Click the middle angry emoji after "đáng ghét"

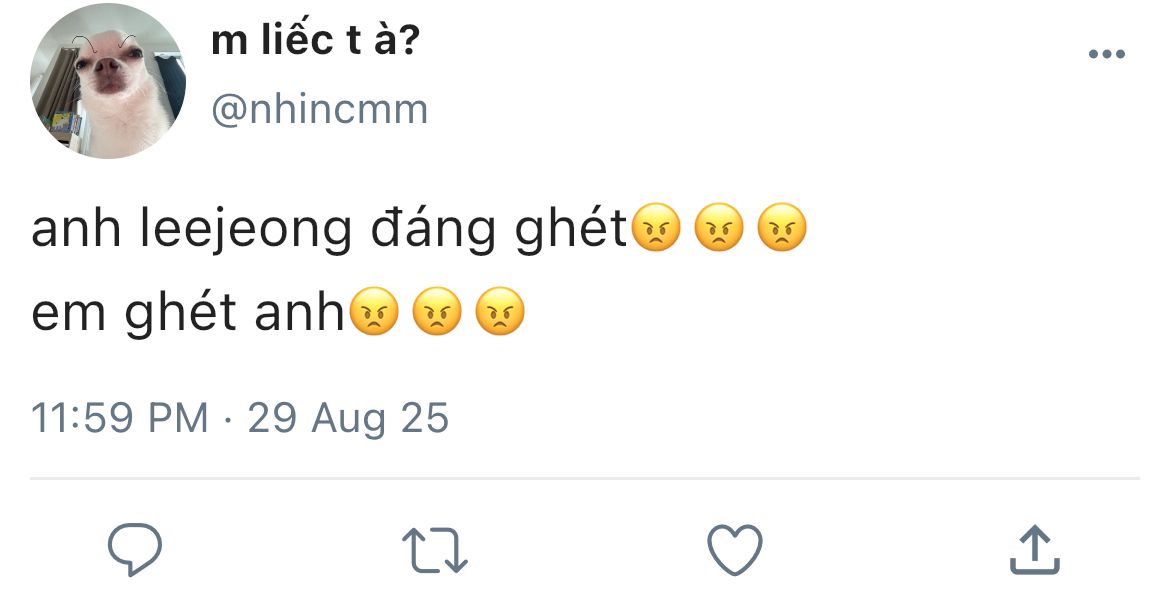point(718,229)
